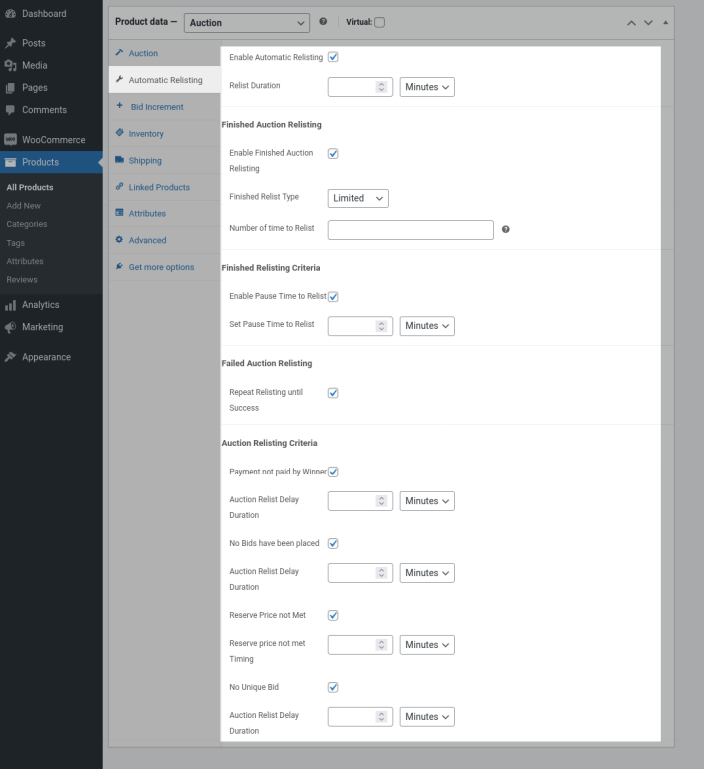This screenshot has width=704, height=769.
Task: Click the Dashboard gauge icon
Action: [10, 14]
